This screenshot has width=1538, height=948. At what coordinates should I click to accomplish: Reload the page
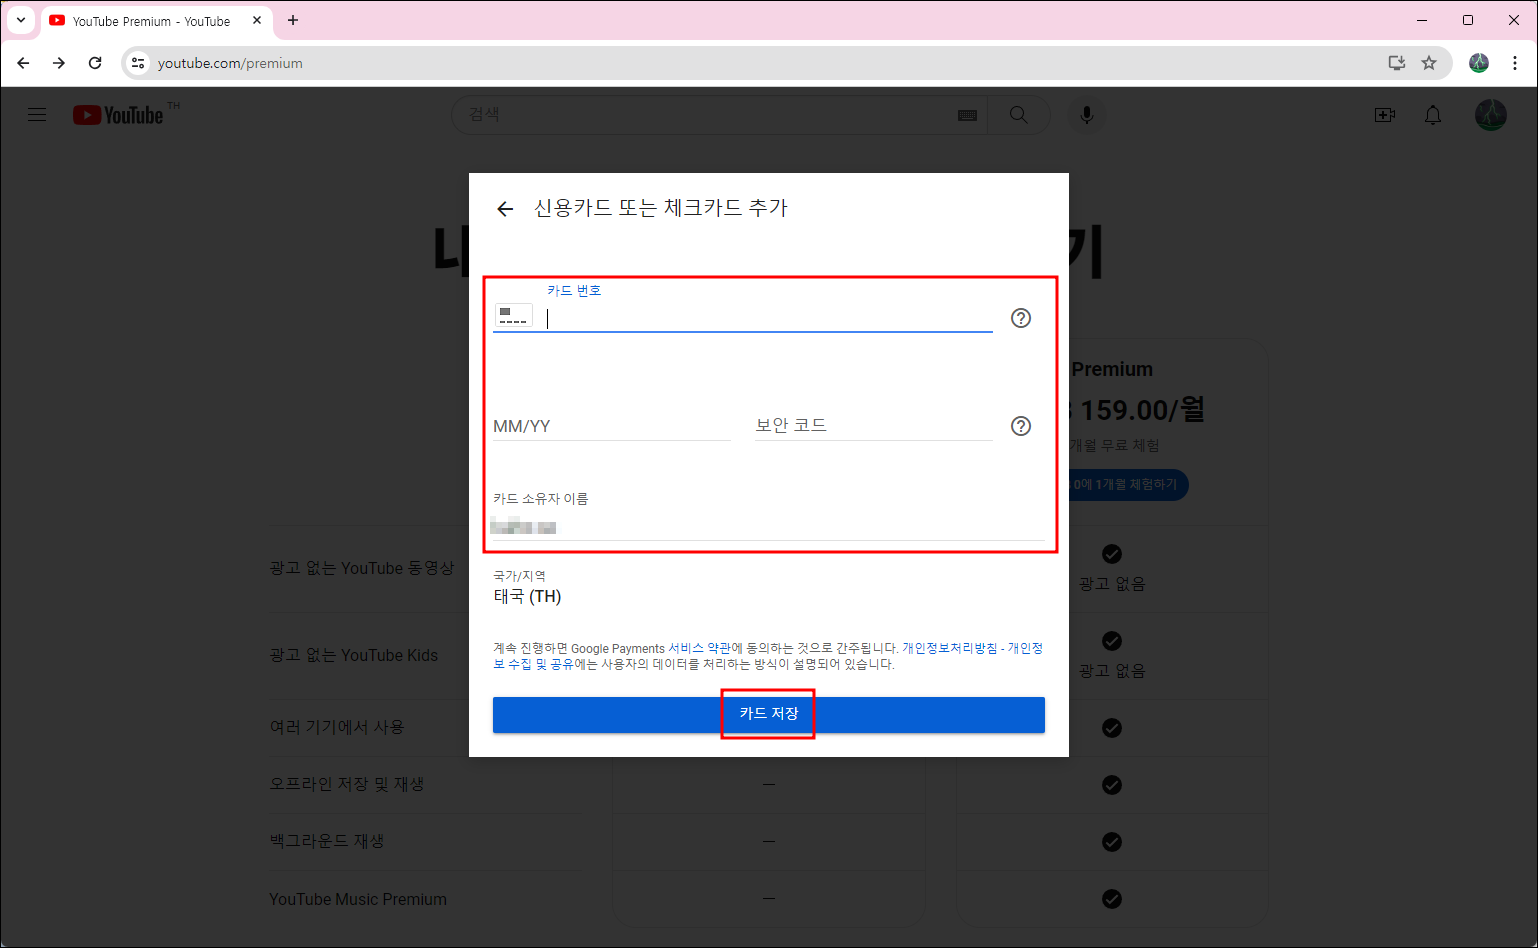click(x=95, y=63)
